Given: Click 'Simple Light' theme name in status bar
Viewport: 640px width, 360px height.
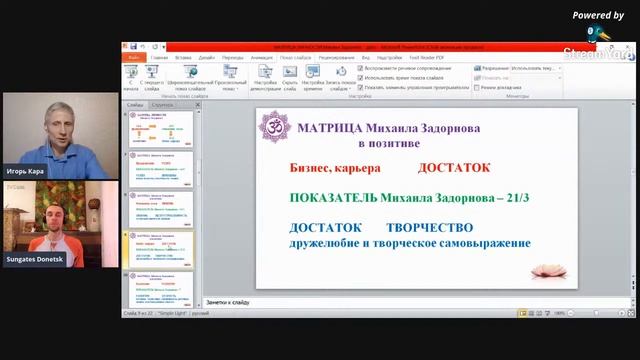Looking at the screenshot, I should point(172,313).
